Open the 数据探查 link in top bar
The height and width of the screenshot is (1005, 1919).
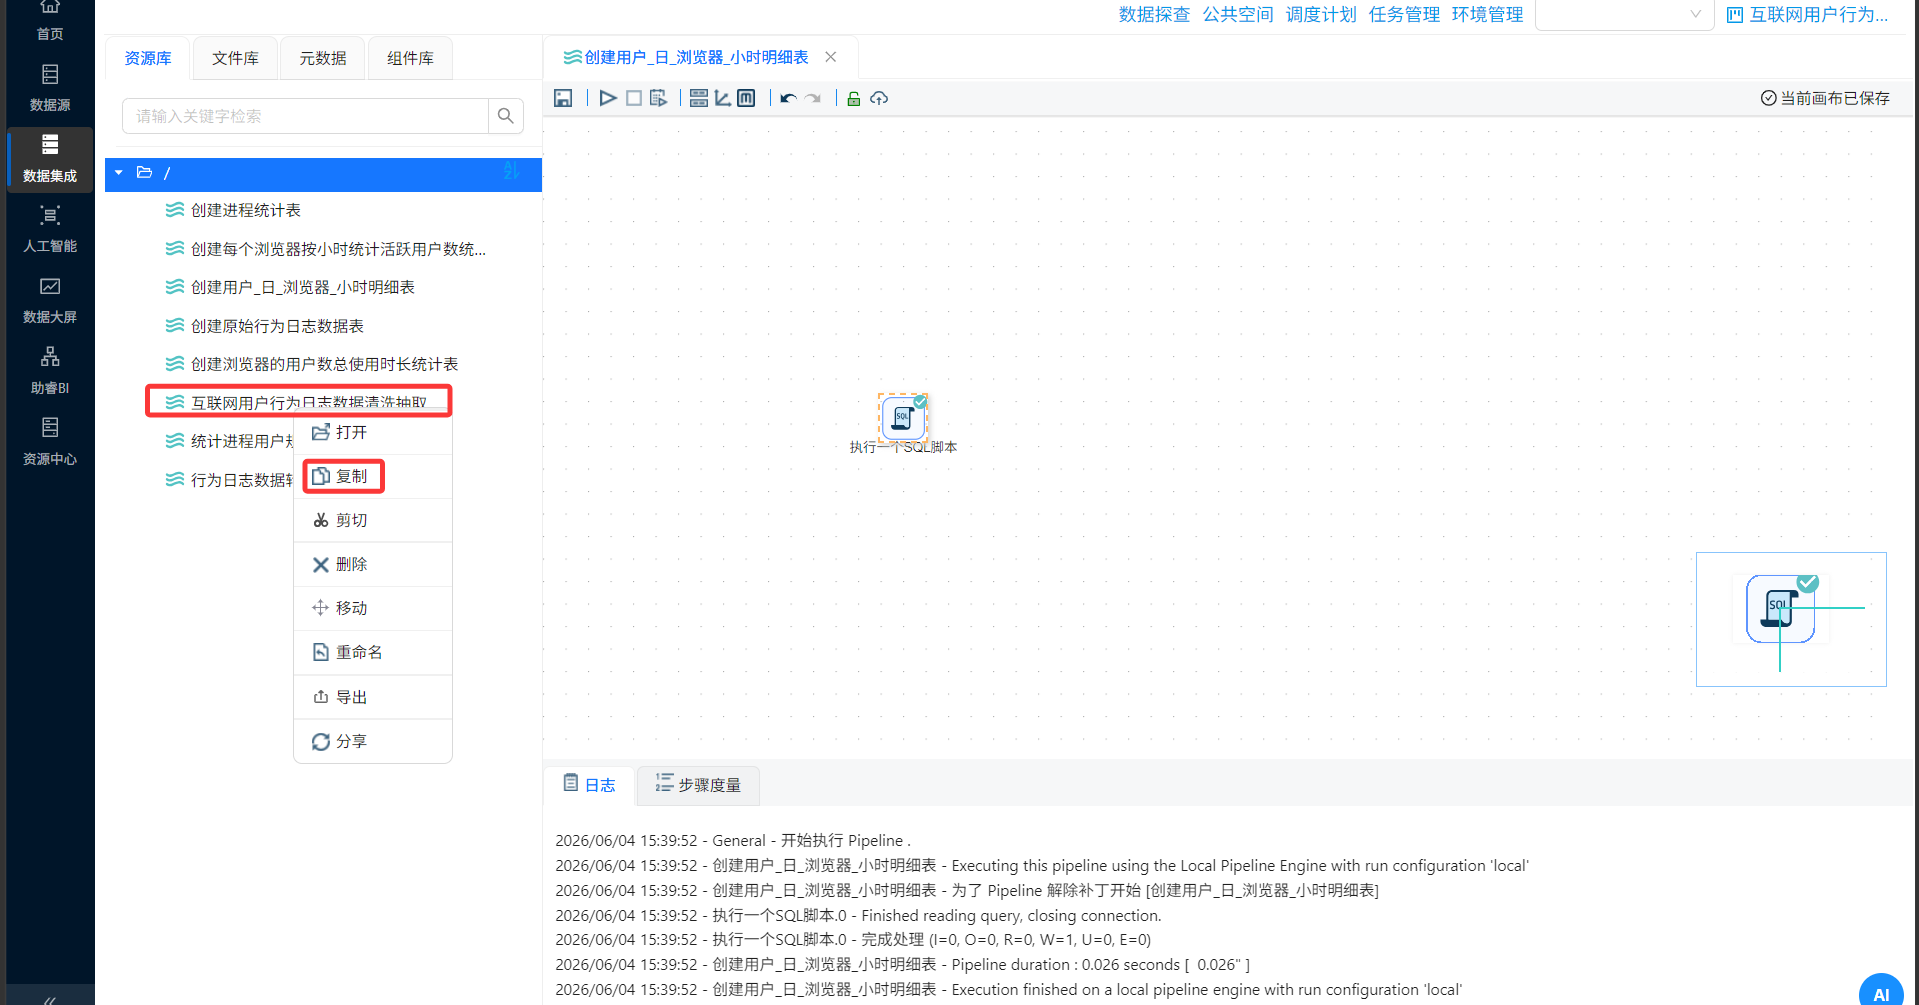click(1154, 14)
